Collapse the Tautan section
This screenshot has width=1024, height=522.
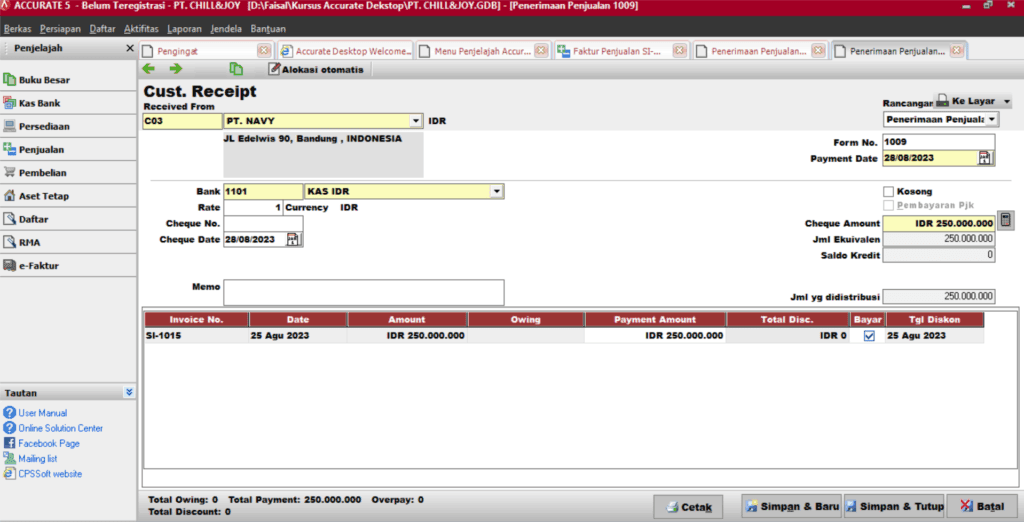pos(129,393)
